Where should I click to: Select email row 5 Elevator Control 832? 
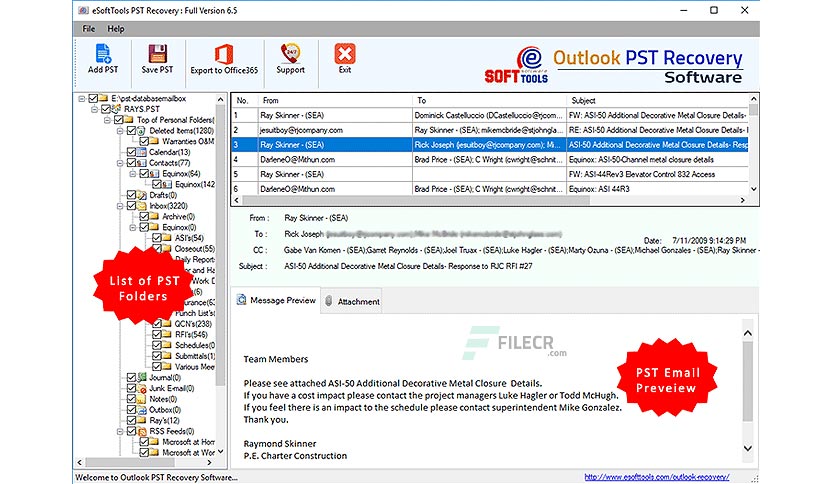pos(490,174)
